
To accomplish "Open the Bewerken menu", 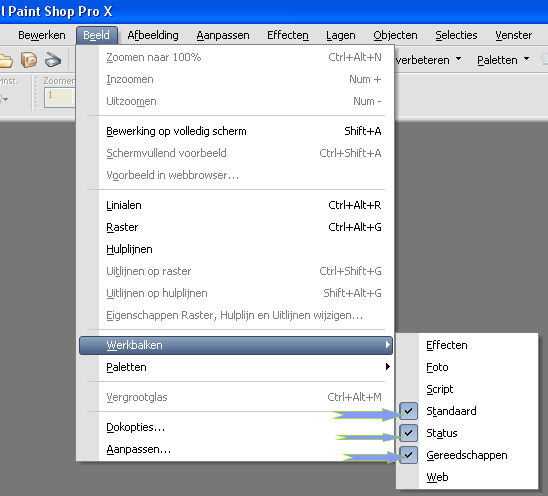I will tap(42, 35).
